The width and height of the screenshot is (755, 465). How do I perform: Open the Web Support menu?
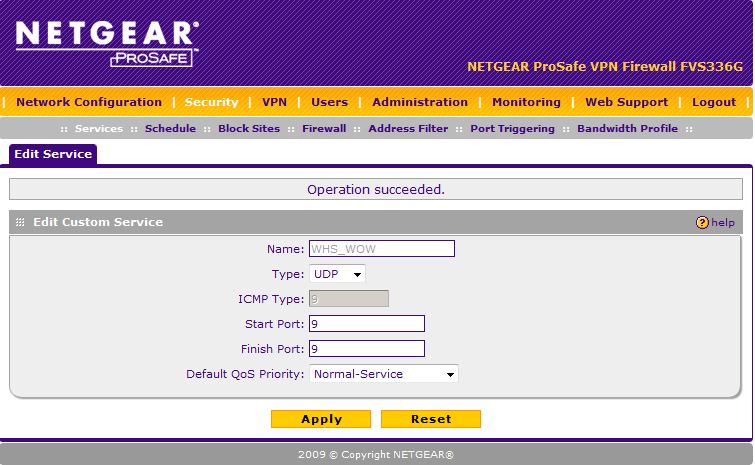(626, 102)
